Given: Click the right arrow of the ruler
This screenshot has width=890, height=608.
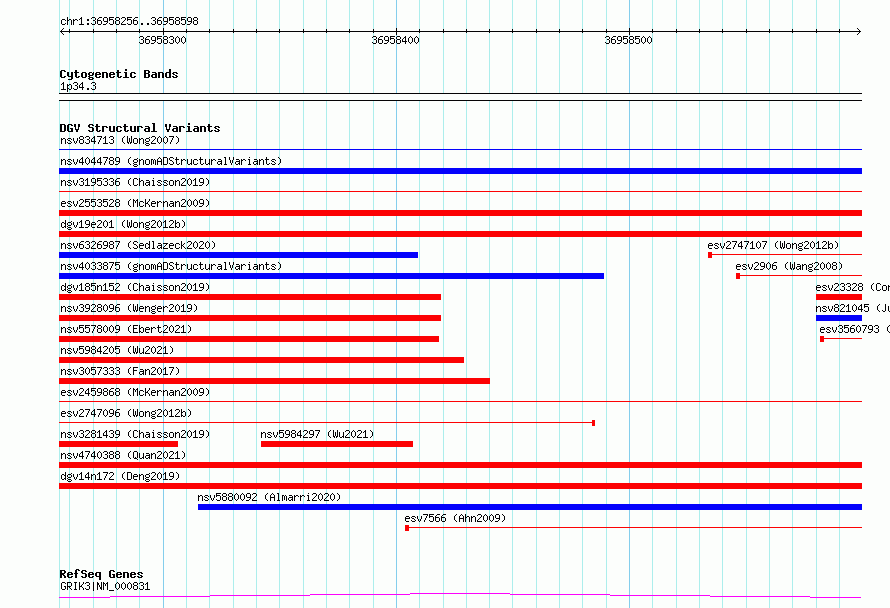Looking at the screenshot, I should (859, 32).
